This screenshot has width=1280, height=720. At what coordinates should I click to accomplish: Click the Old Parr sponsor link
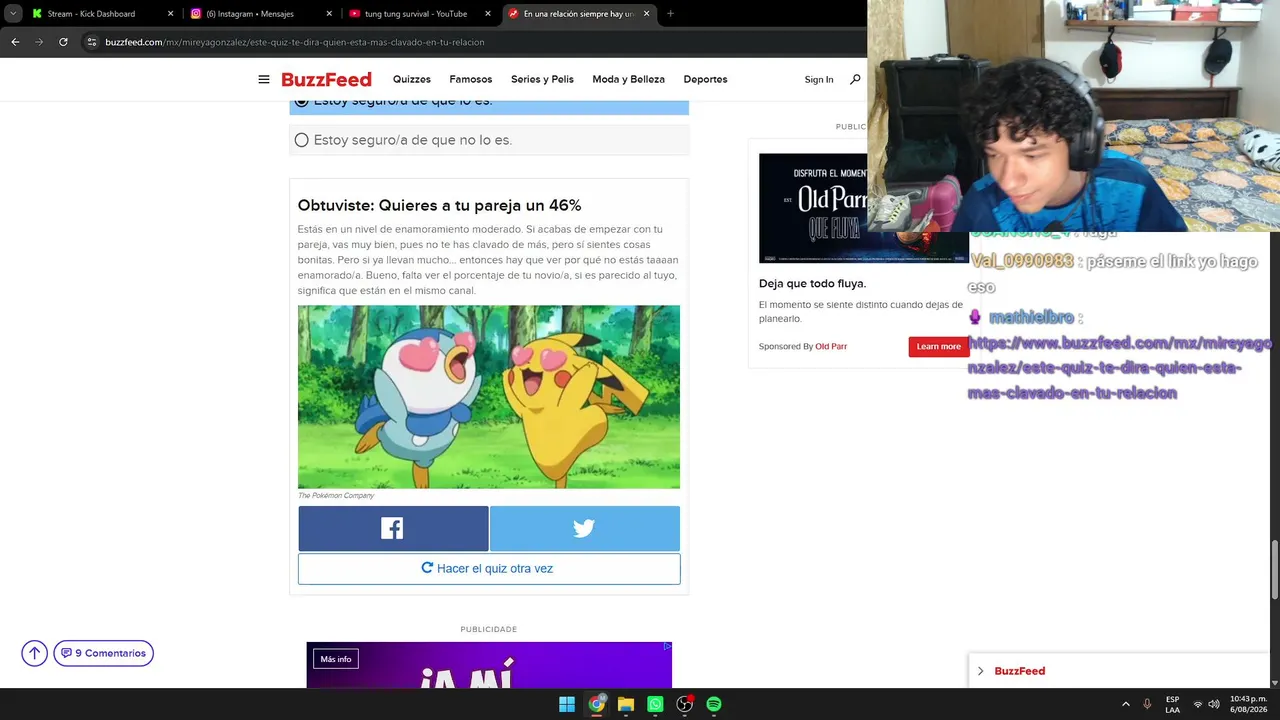pos(831,347)
